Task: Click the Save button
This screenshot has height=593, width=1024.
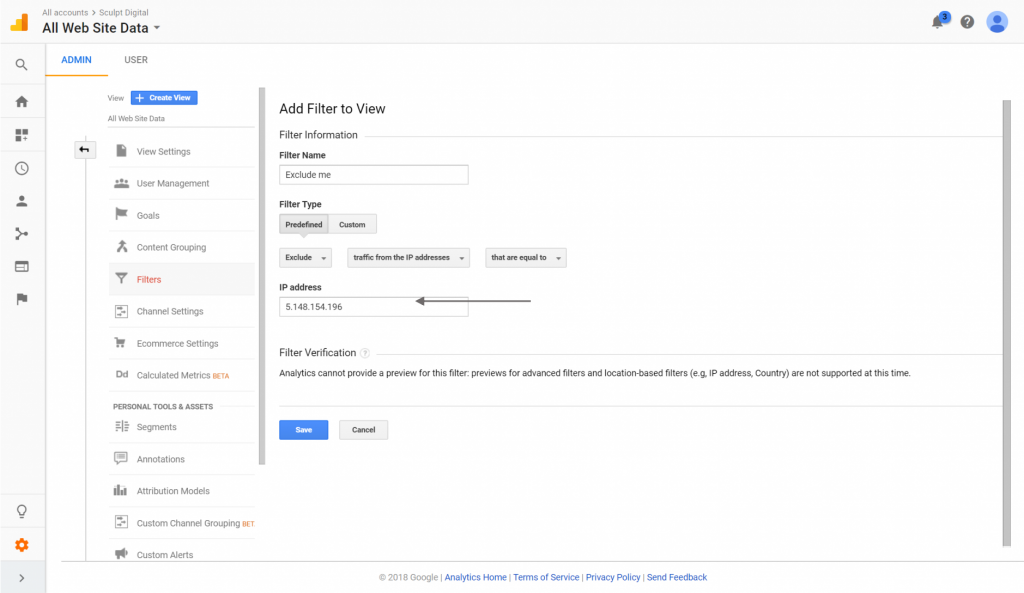Action: click(303, 430)
